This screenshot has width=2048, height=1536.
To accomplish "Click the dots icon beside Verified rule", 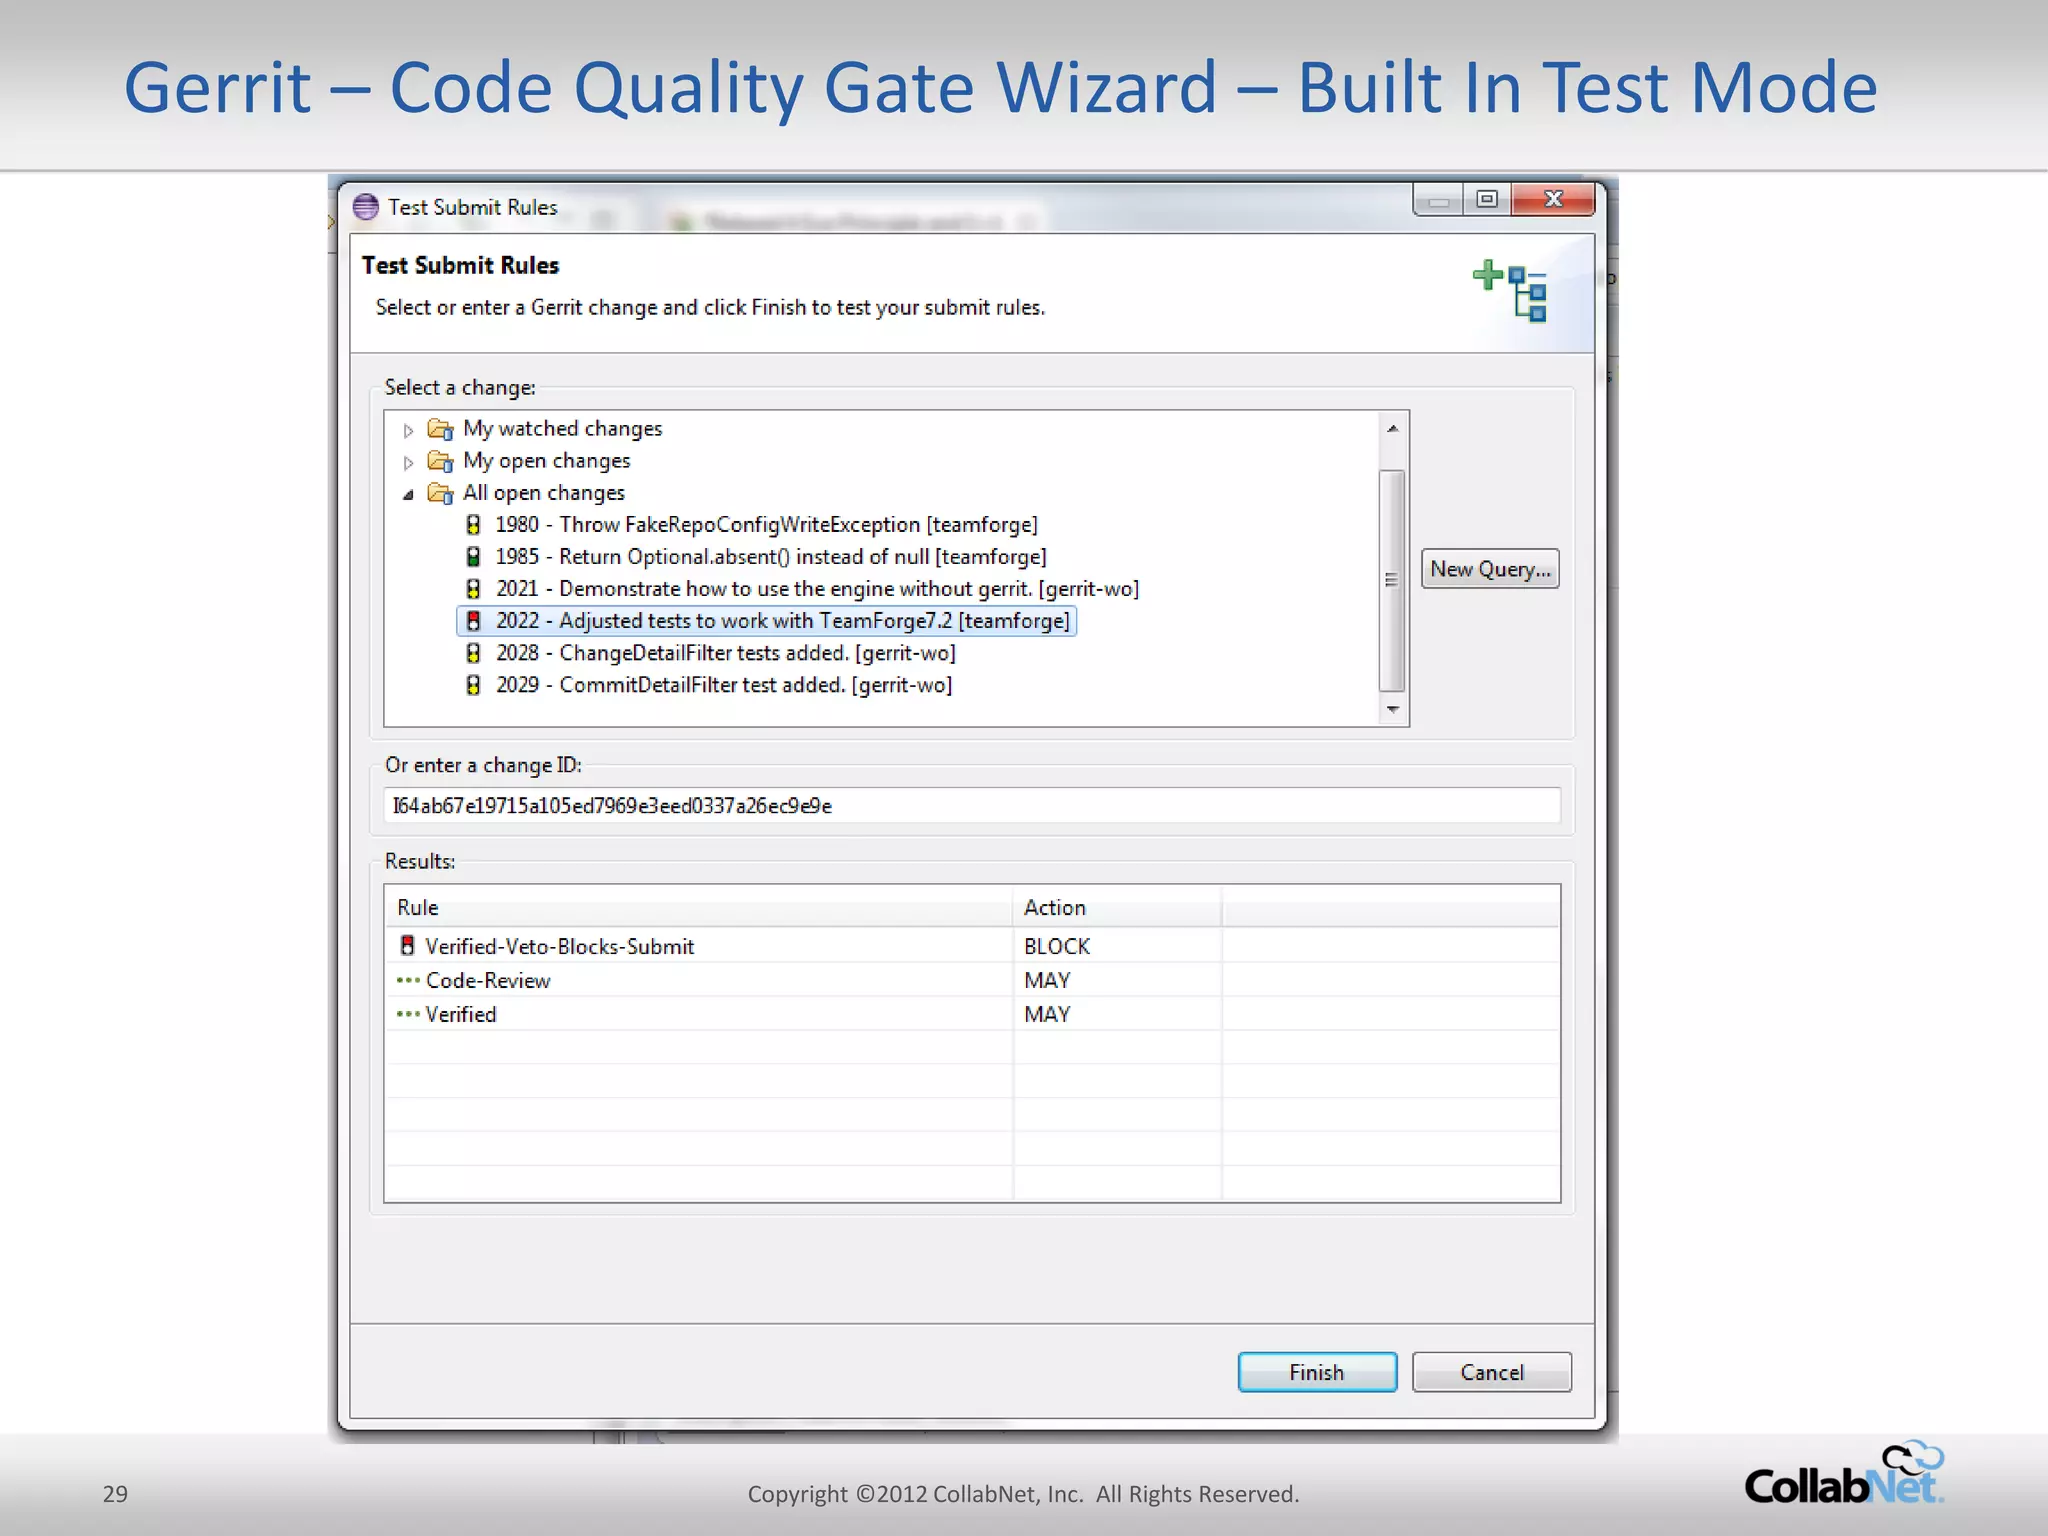I will [408, 1014].
